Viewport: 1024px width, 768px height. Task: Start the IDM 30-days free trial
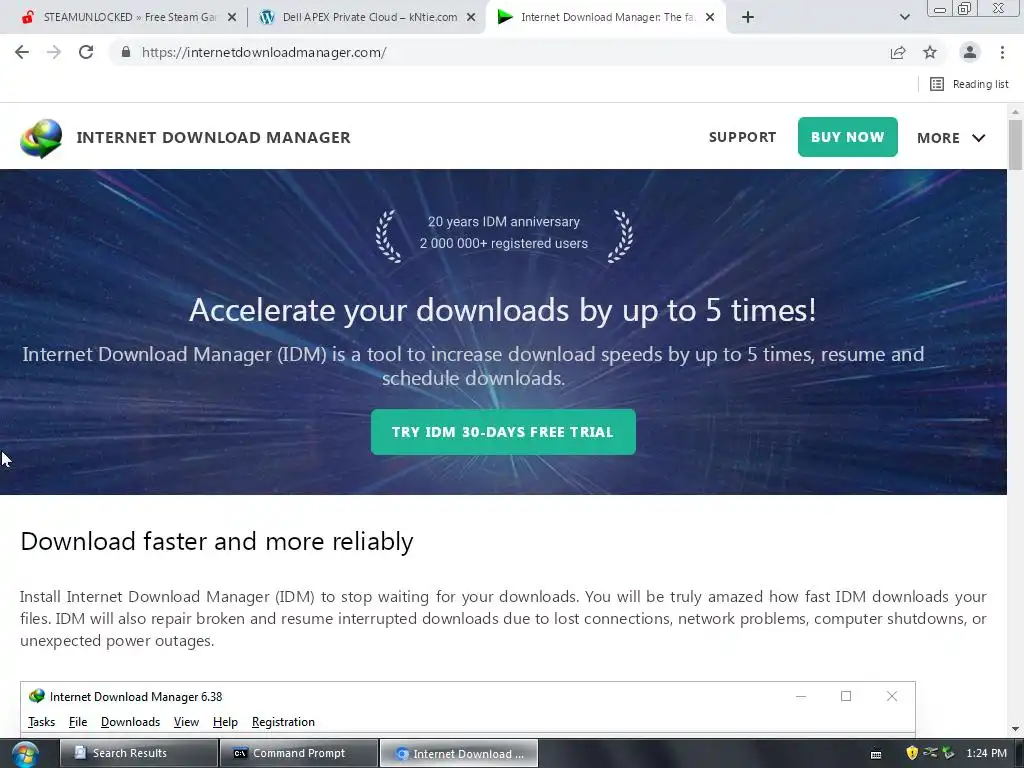(x=503, y=432)
